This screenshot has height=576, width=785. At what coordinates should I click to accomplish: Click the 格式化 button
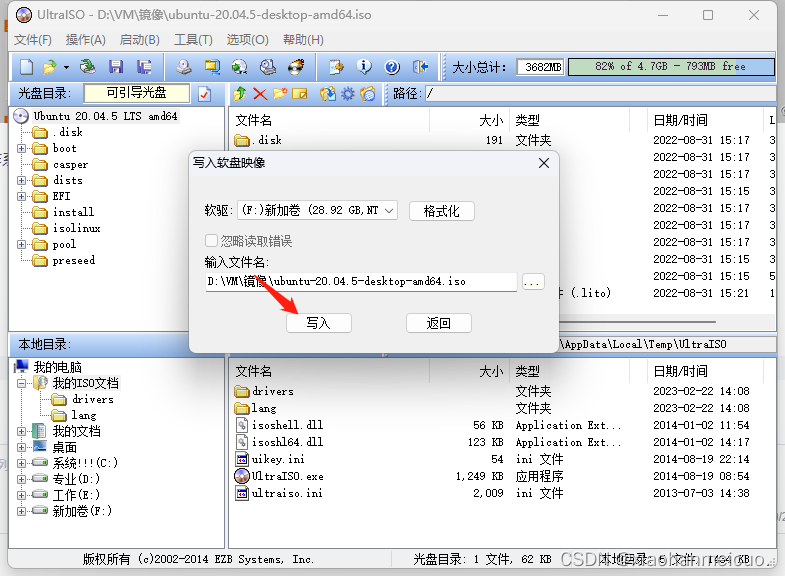(442, 211)
